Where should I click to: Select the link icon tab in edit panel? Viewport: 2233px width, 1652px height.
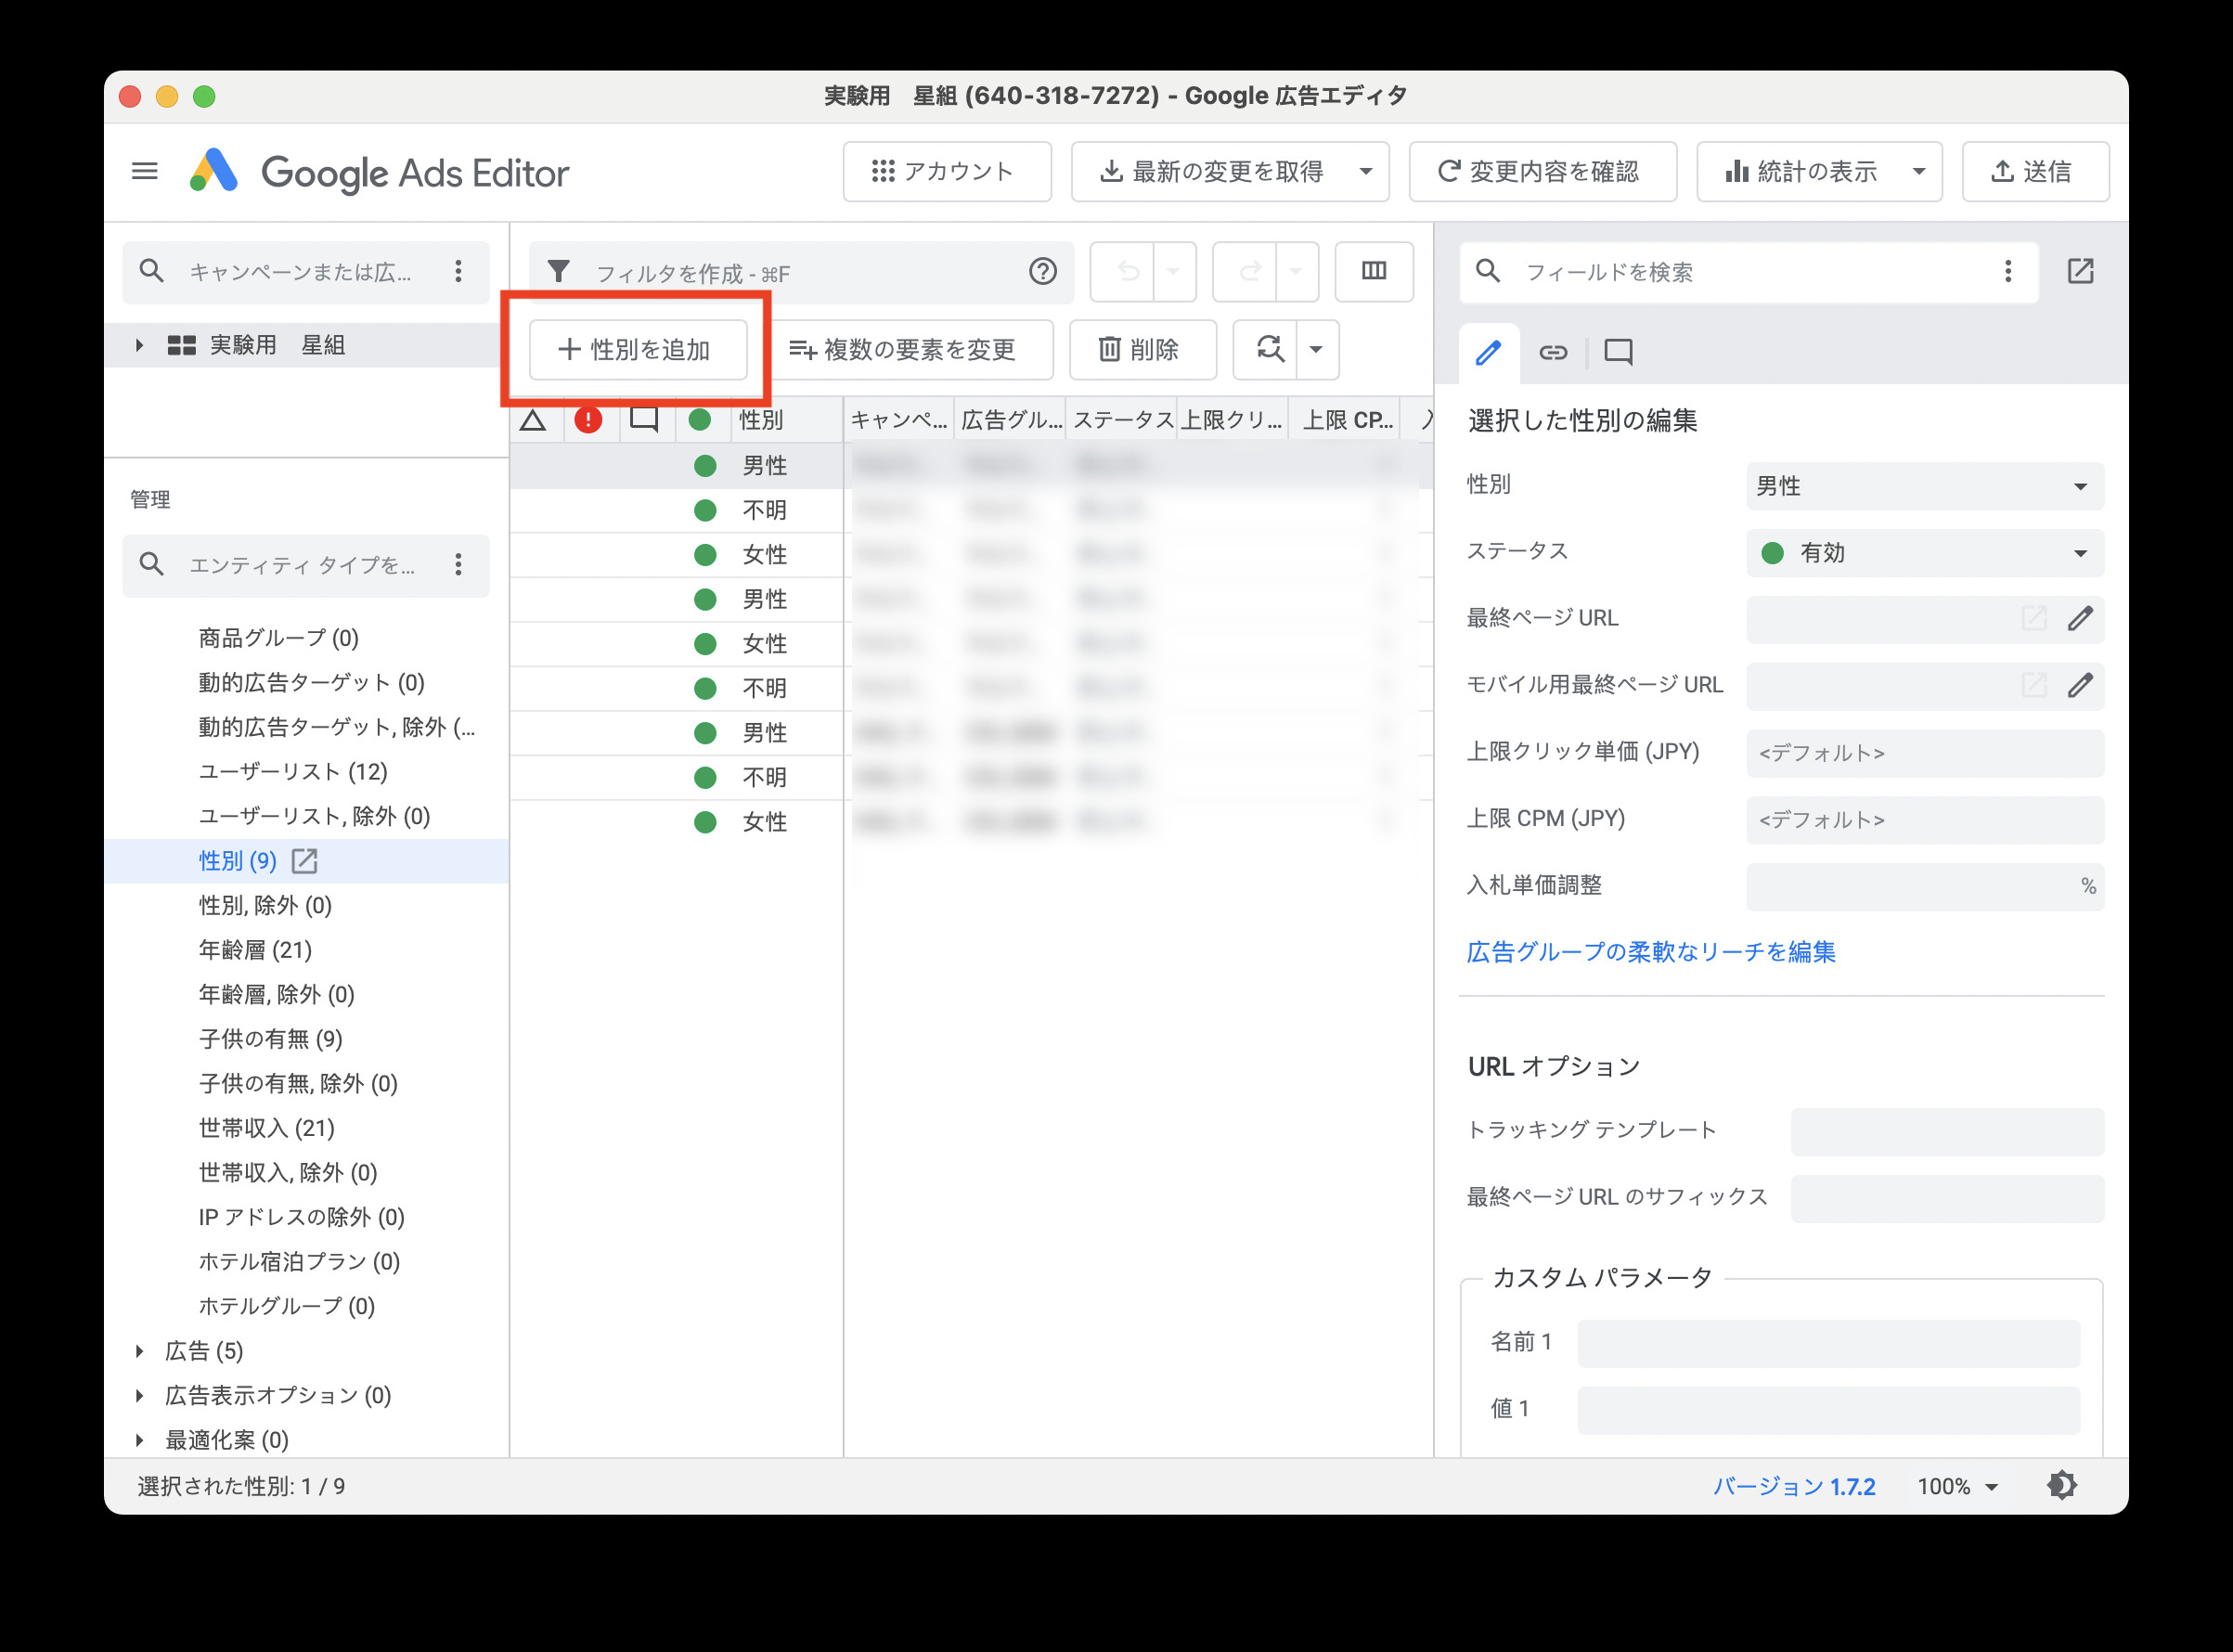coord(1553,351)
